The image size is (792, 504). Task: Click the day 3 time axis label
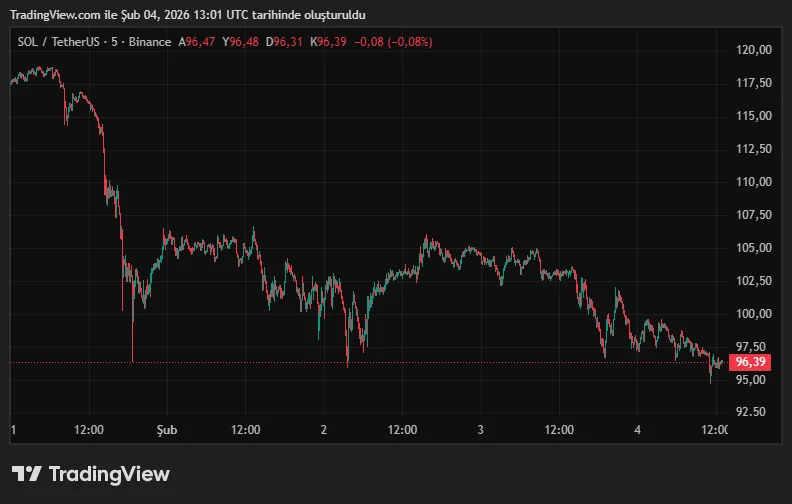click(481, 430)
